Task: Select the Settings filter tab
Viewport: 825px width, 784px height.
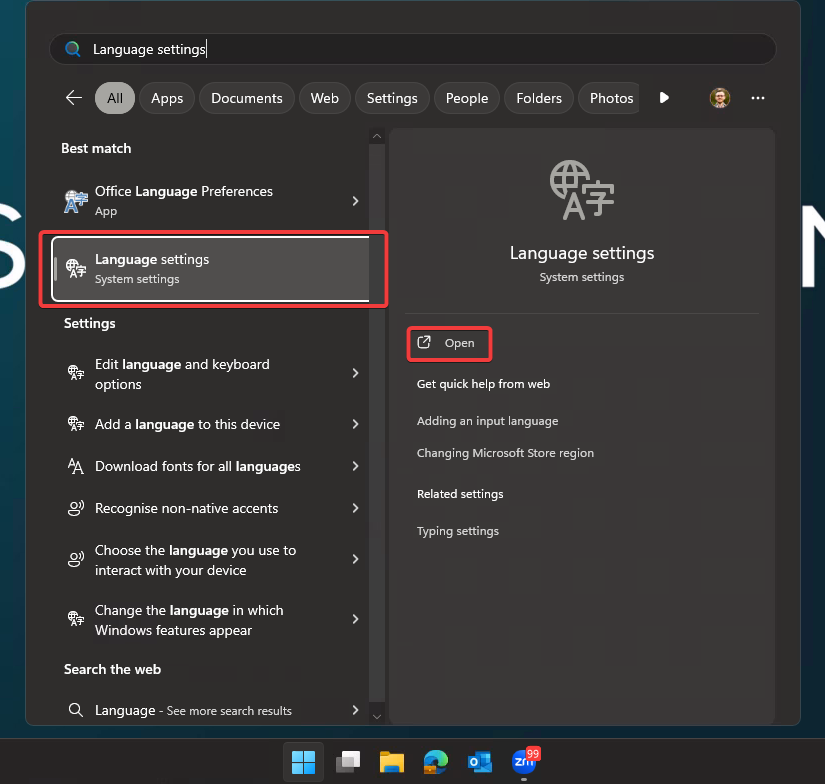Action: pos(392,98)
